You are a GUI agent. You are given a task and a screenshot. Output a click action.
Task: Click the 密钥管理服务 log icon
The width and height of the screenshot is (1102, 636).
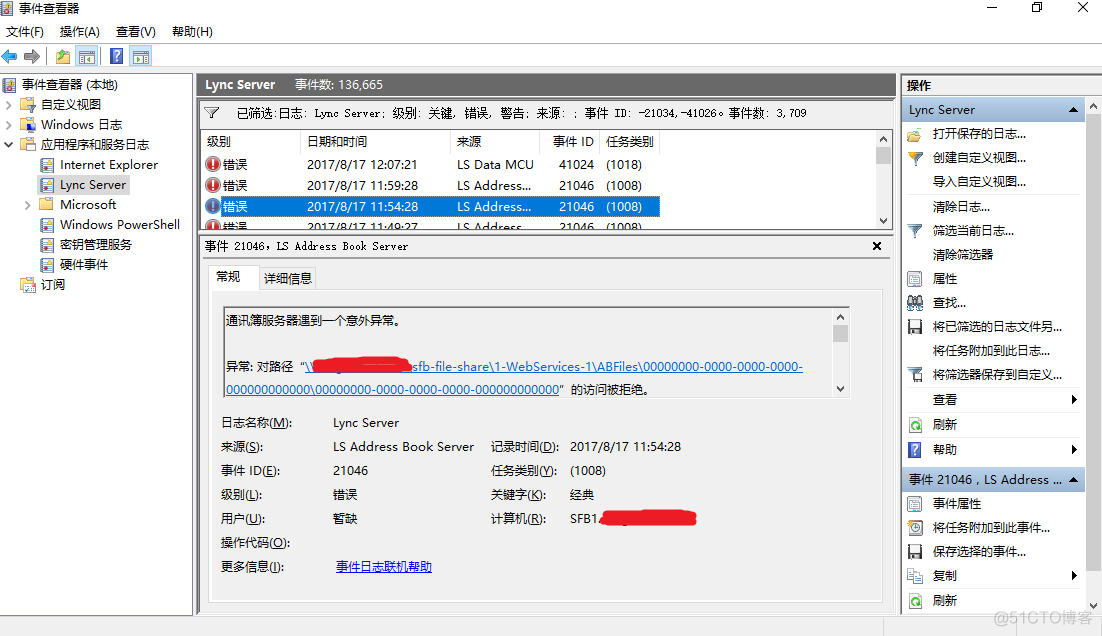pos(47,245)
